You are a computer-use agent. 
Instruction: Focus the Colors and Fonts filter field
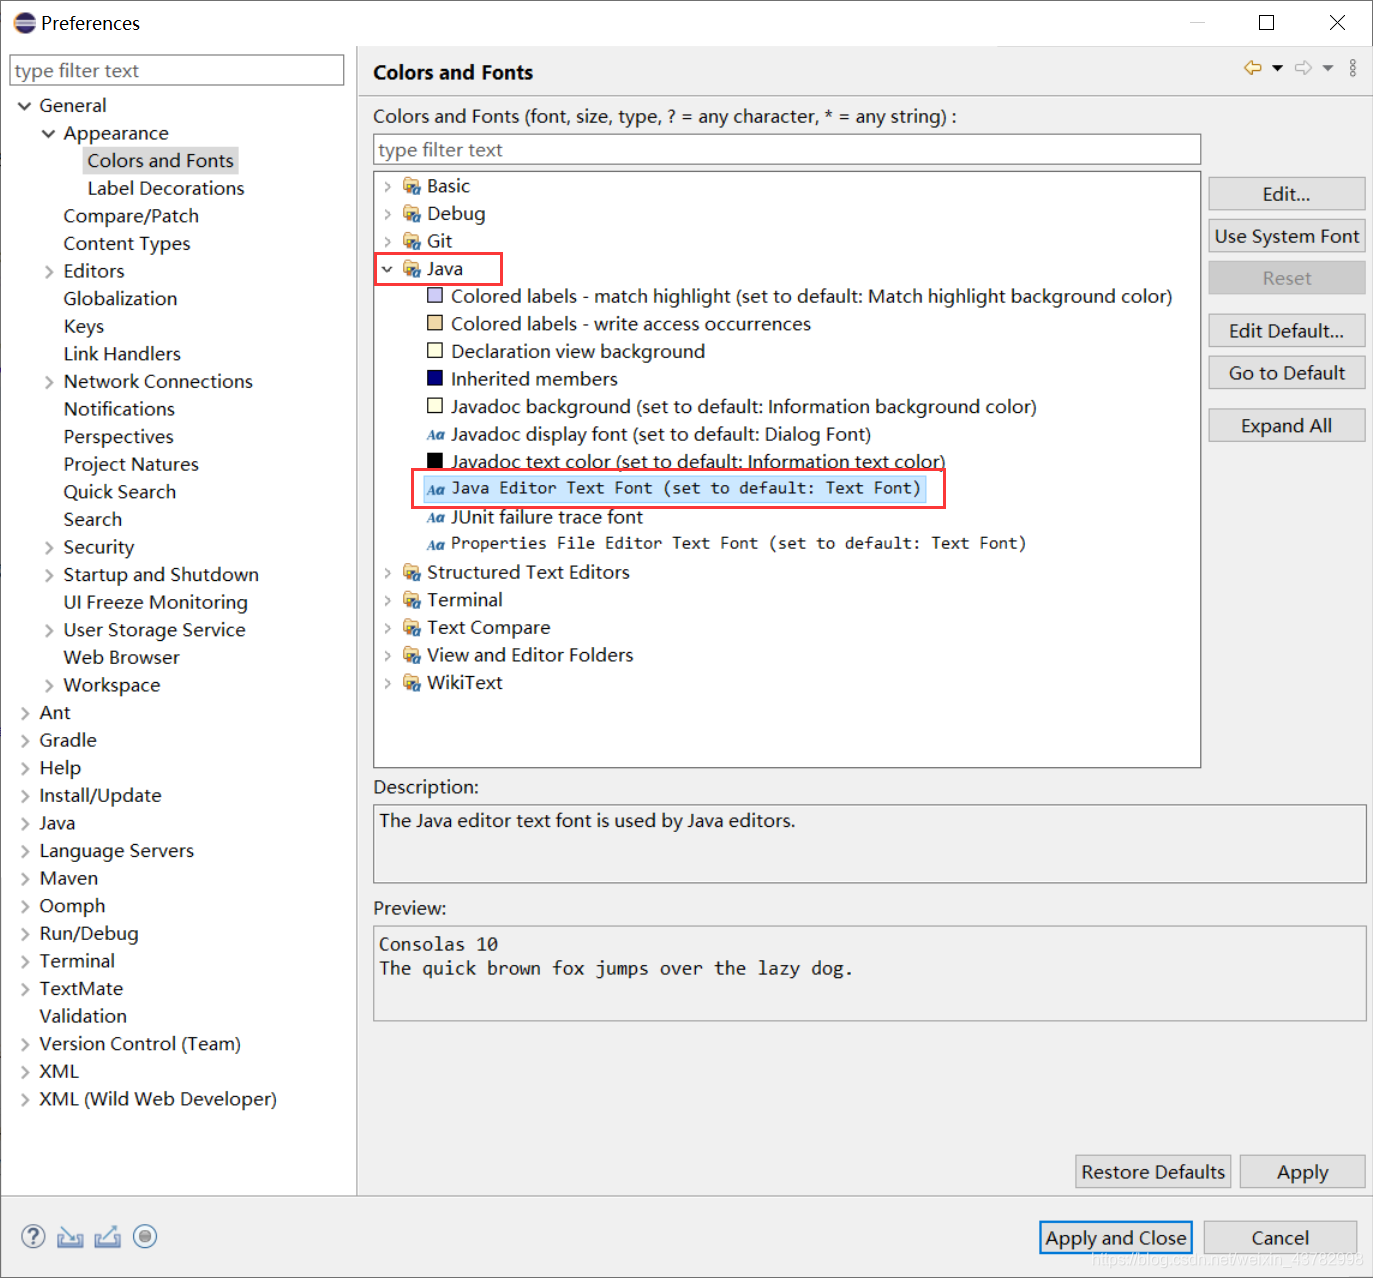coord(787,150)
